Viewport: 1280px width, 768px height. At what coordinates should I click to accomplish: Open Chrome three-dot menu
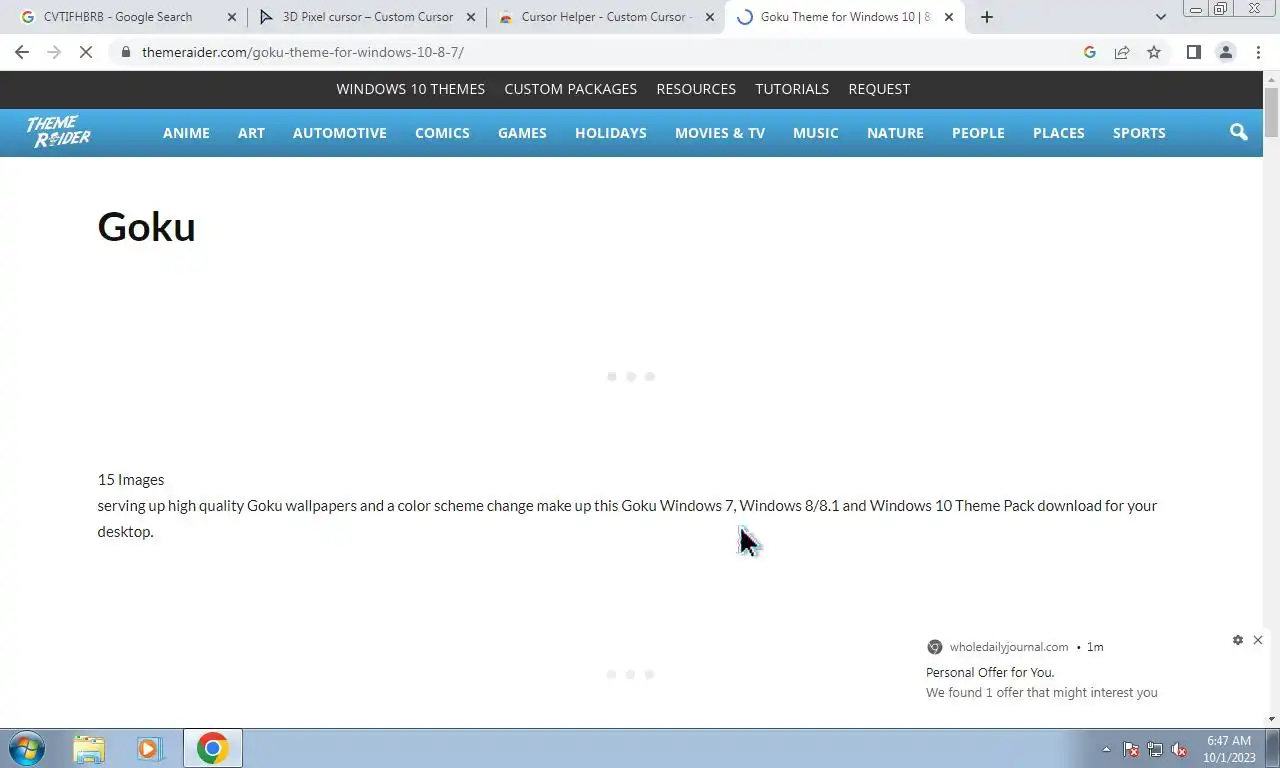1258,52
